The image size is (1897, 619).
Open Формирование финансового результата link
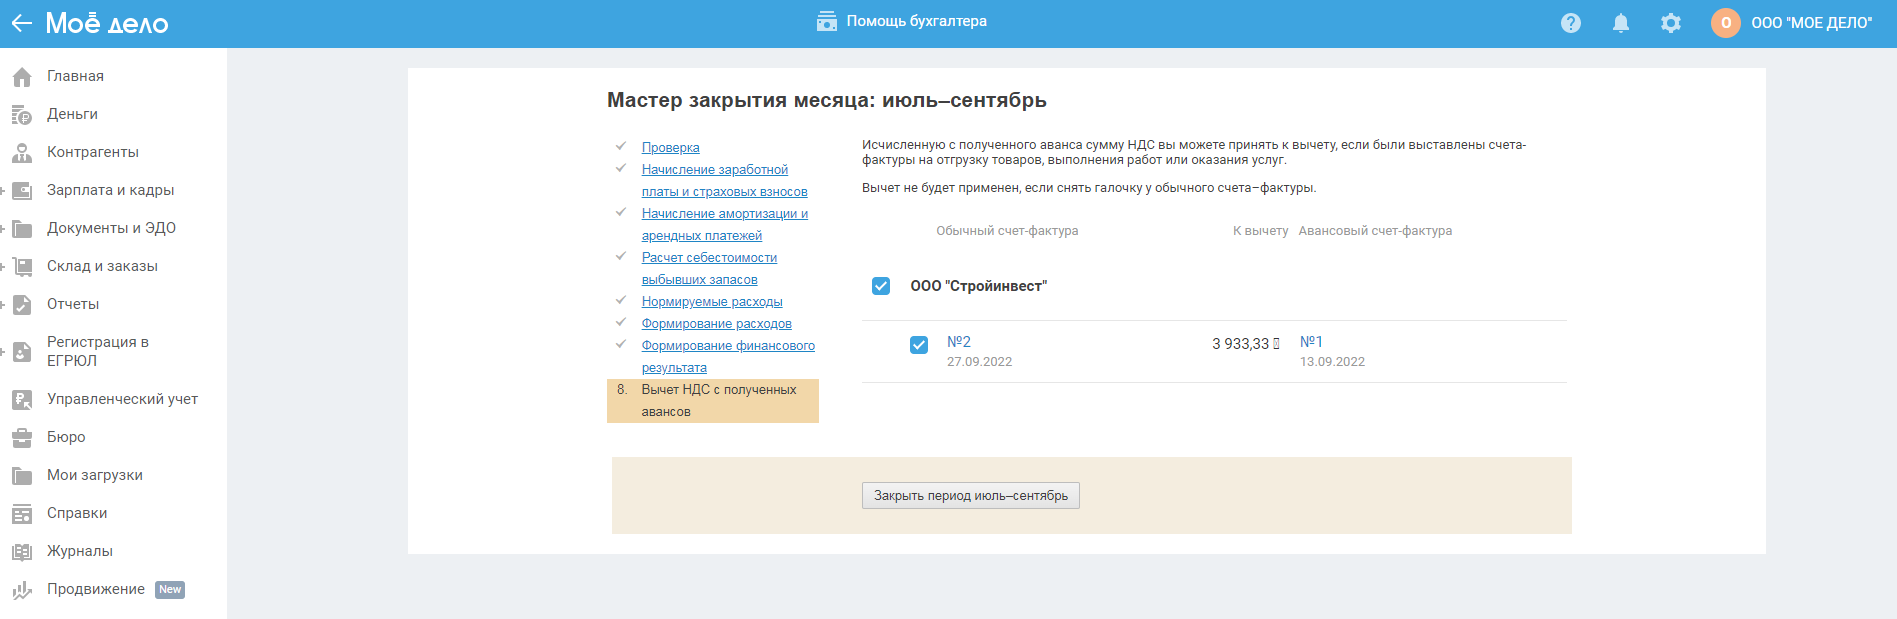[728, 357]
